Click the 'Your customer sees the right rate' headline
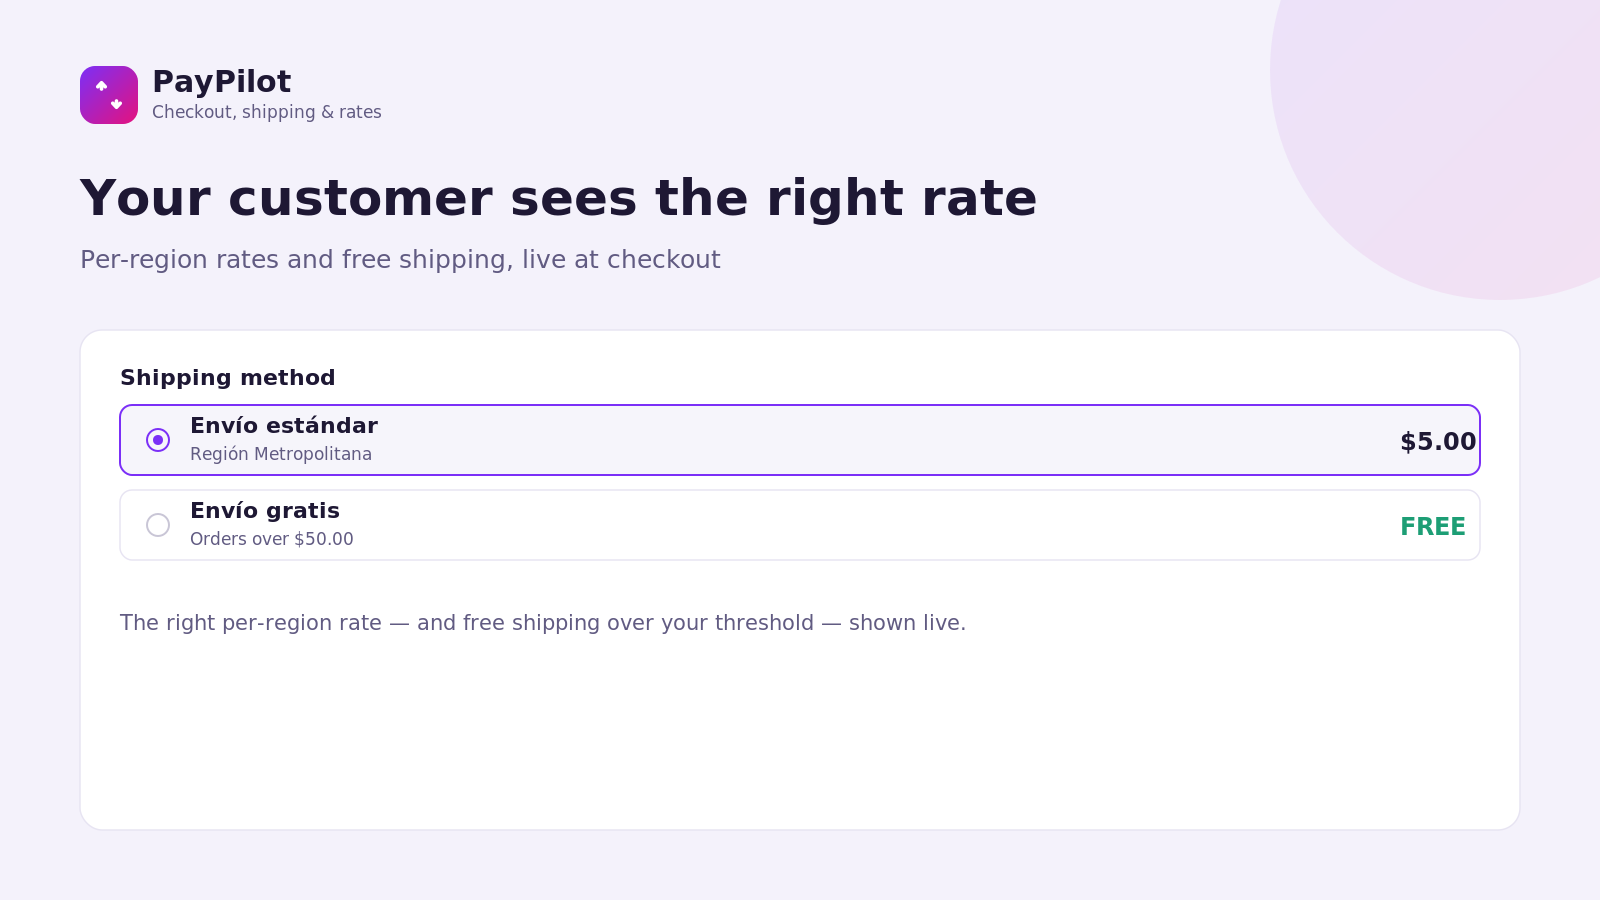Image resolution: width=1600 pixels, height=900 pixels. click(x=558, y=198)
